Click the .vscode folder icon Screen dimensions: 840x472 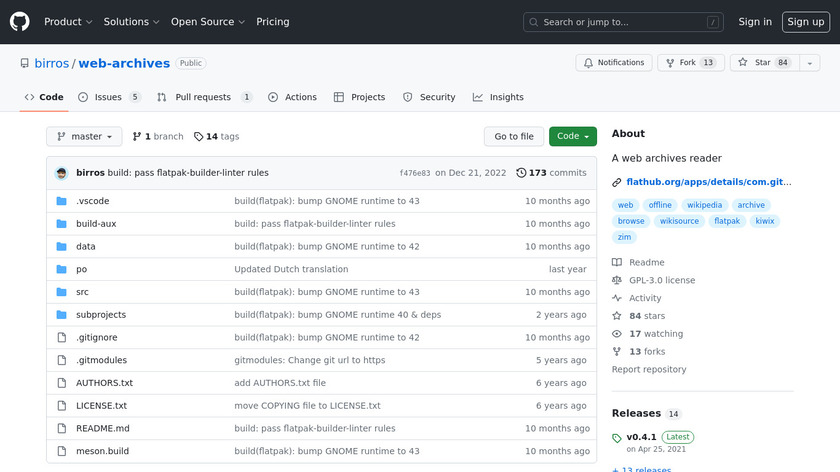tap(62, 201)
